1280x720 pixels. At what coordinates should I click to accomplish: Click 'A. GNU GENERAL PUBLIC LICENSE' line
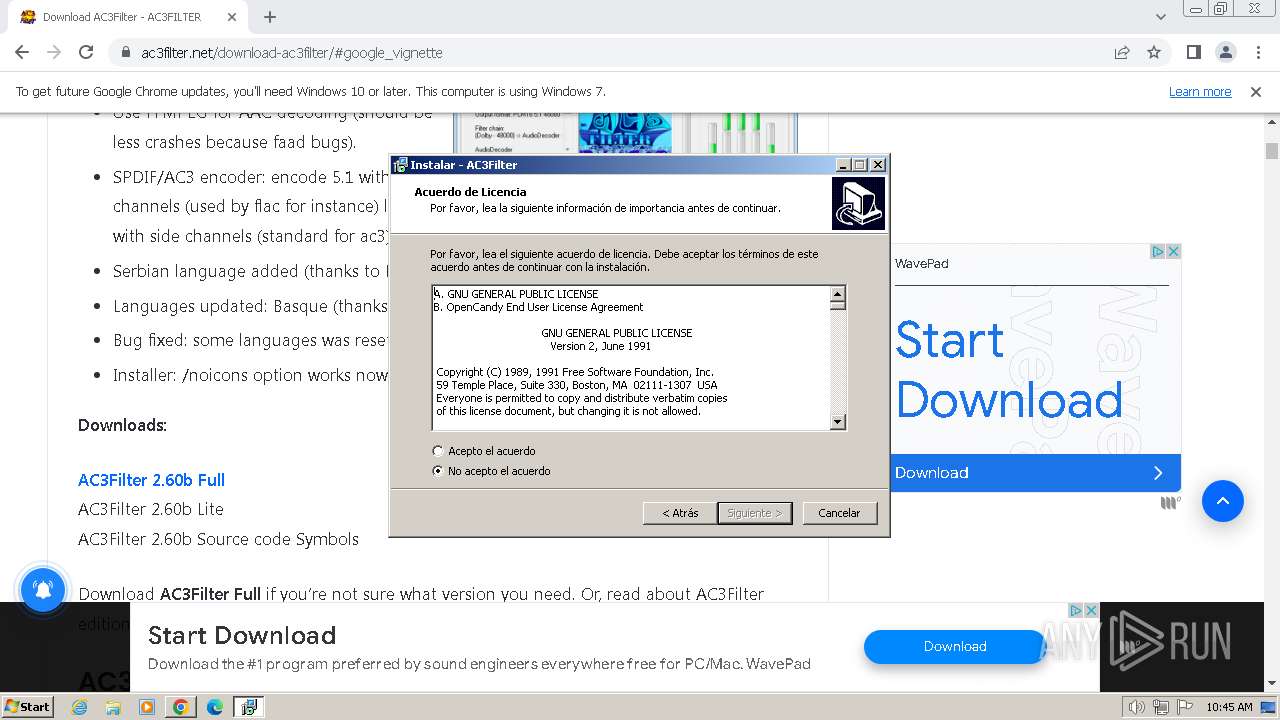[x=516, y=294]
